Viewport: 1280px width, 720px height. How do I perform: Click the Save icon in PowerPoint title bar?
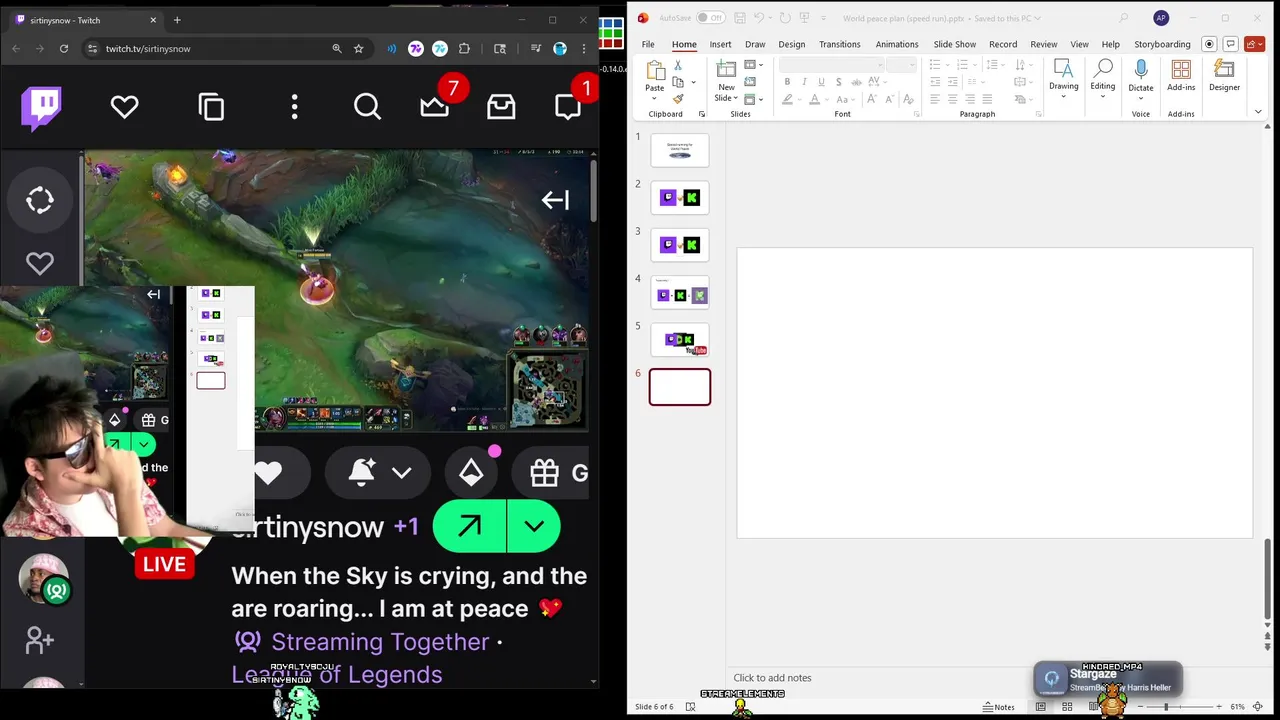coord(740,18)
